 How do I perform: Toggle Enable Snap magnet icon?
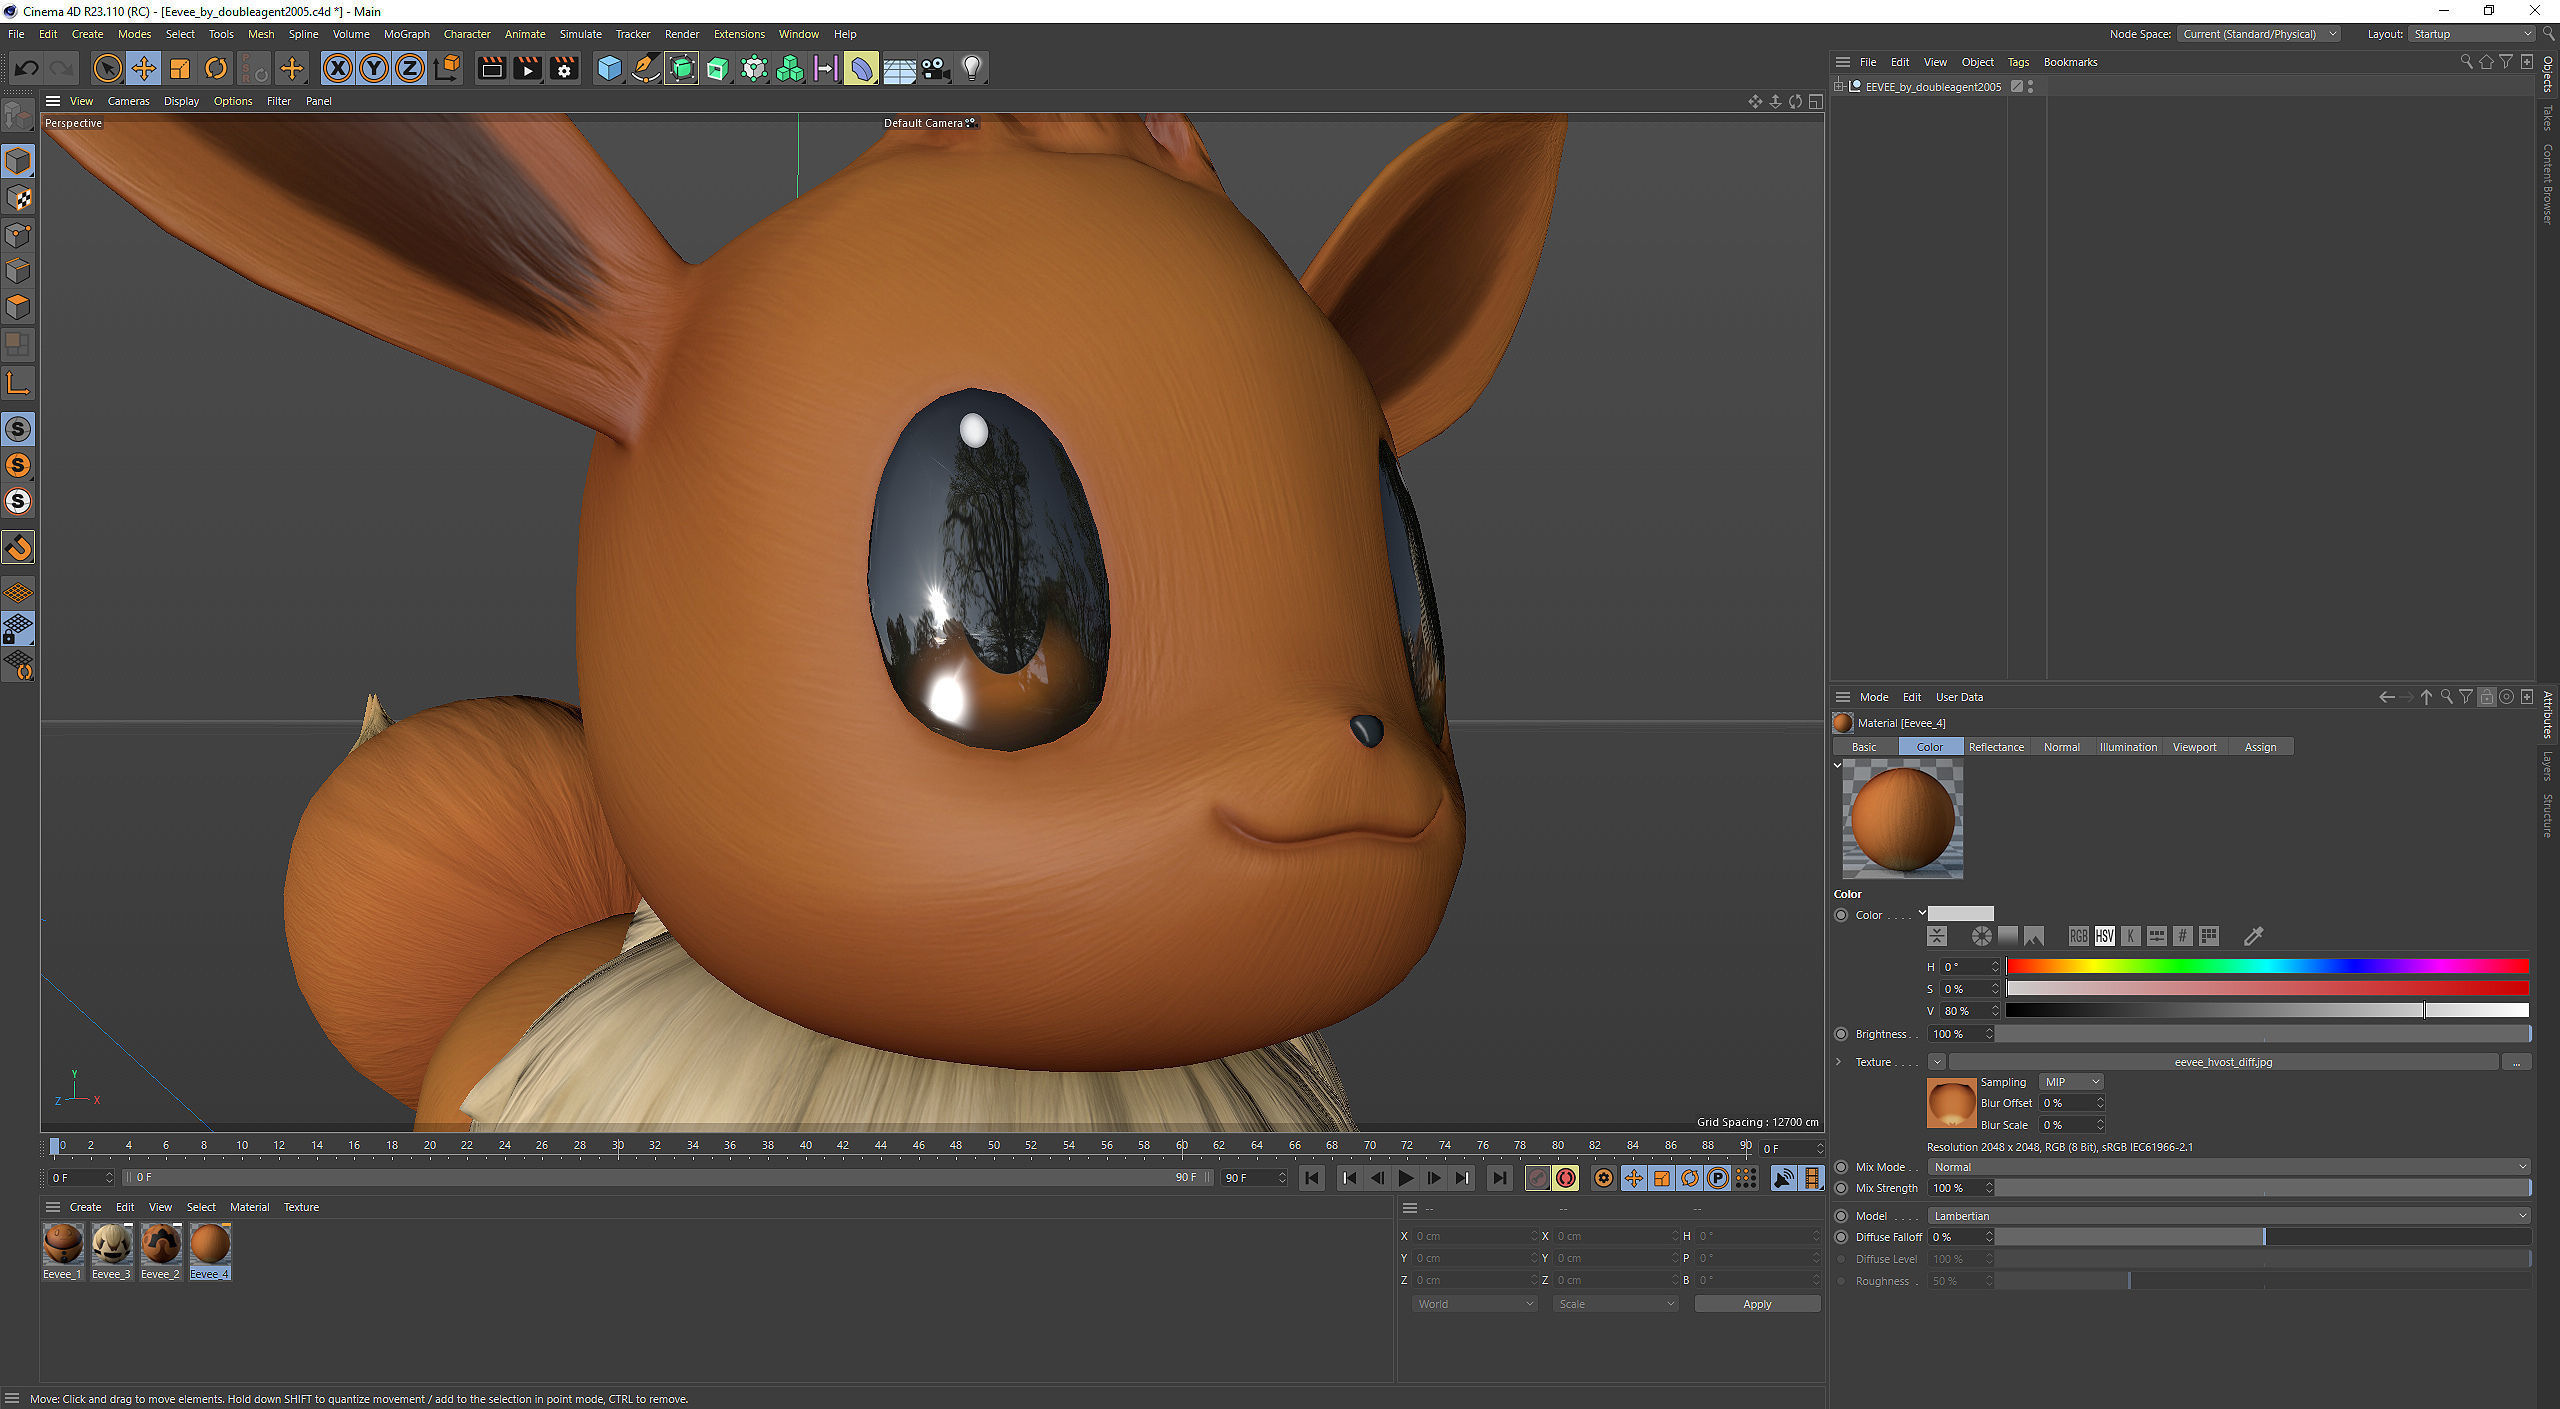pos(18,547)
